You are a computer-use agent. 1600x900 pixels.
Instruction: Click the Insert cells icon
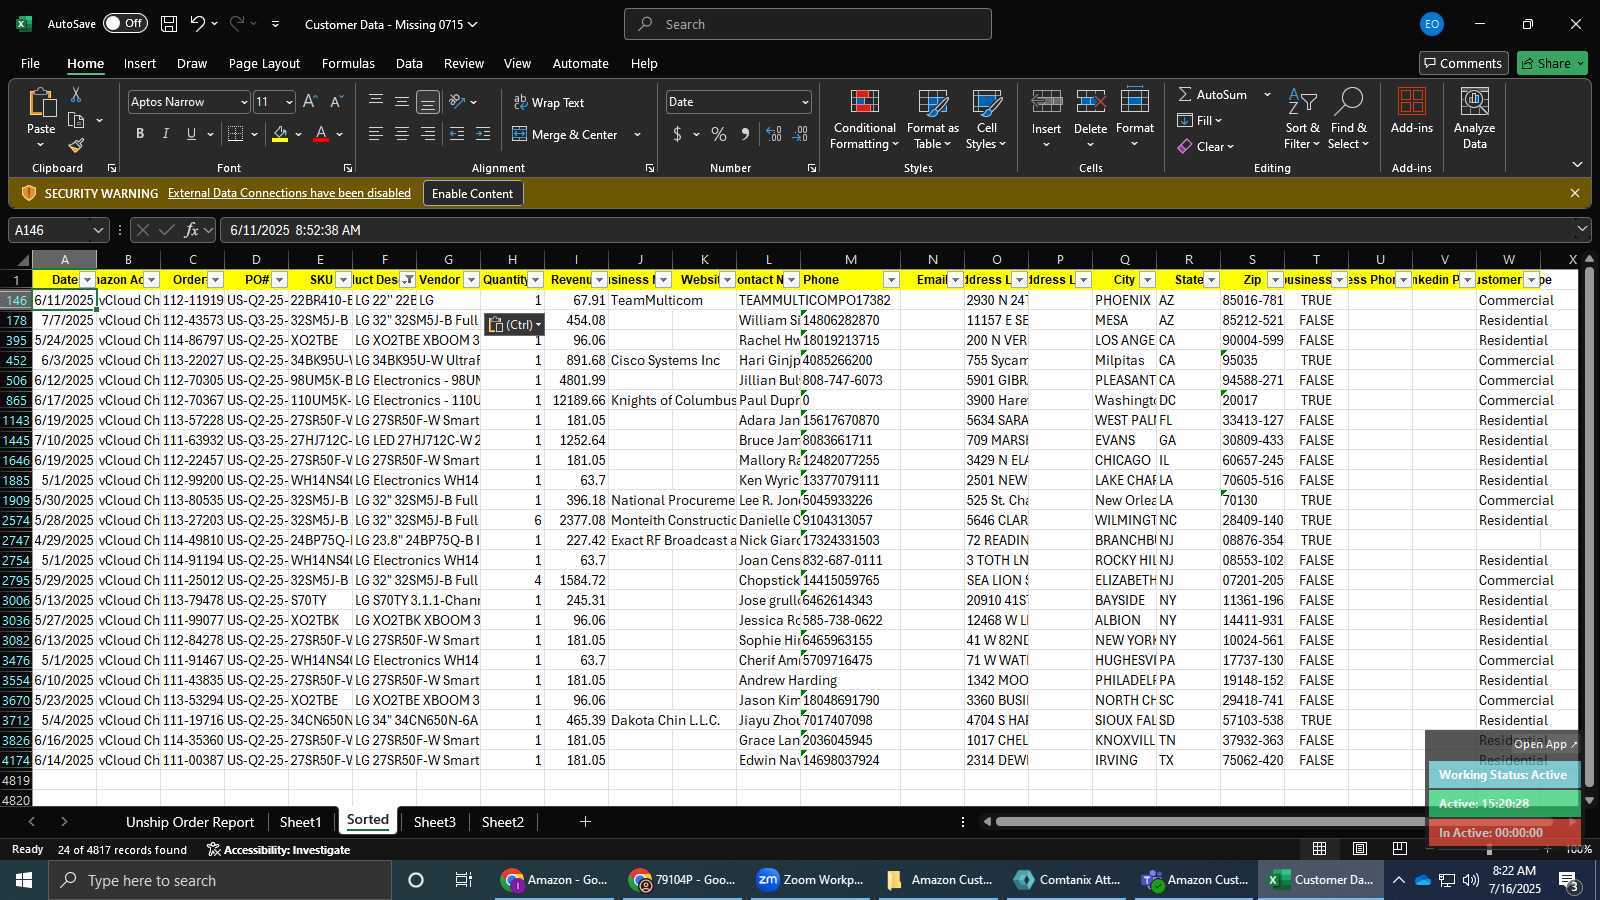[x=1046, y=102]
